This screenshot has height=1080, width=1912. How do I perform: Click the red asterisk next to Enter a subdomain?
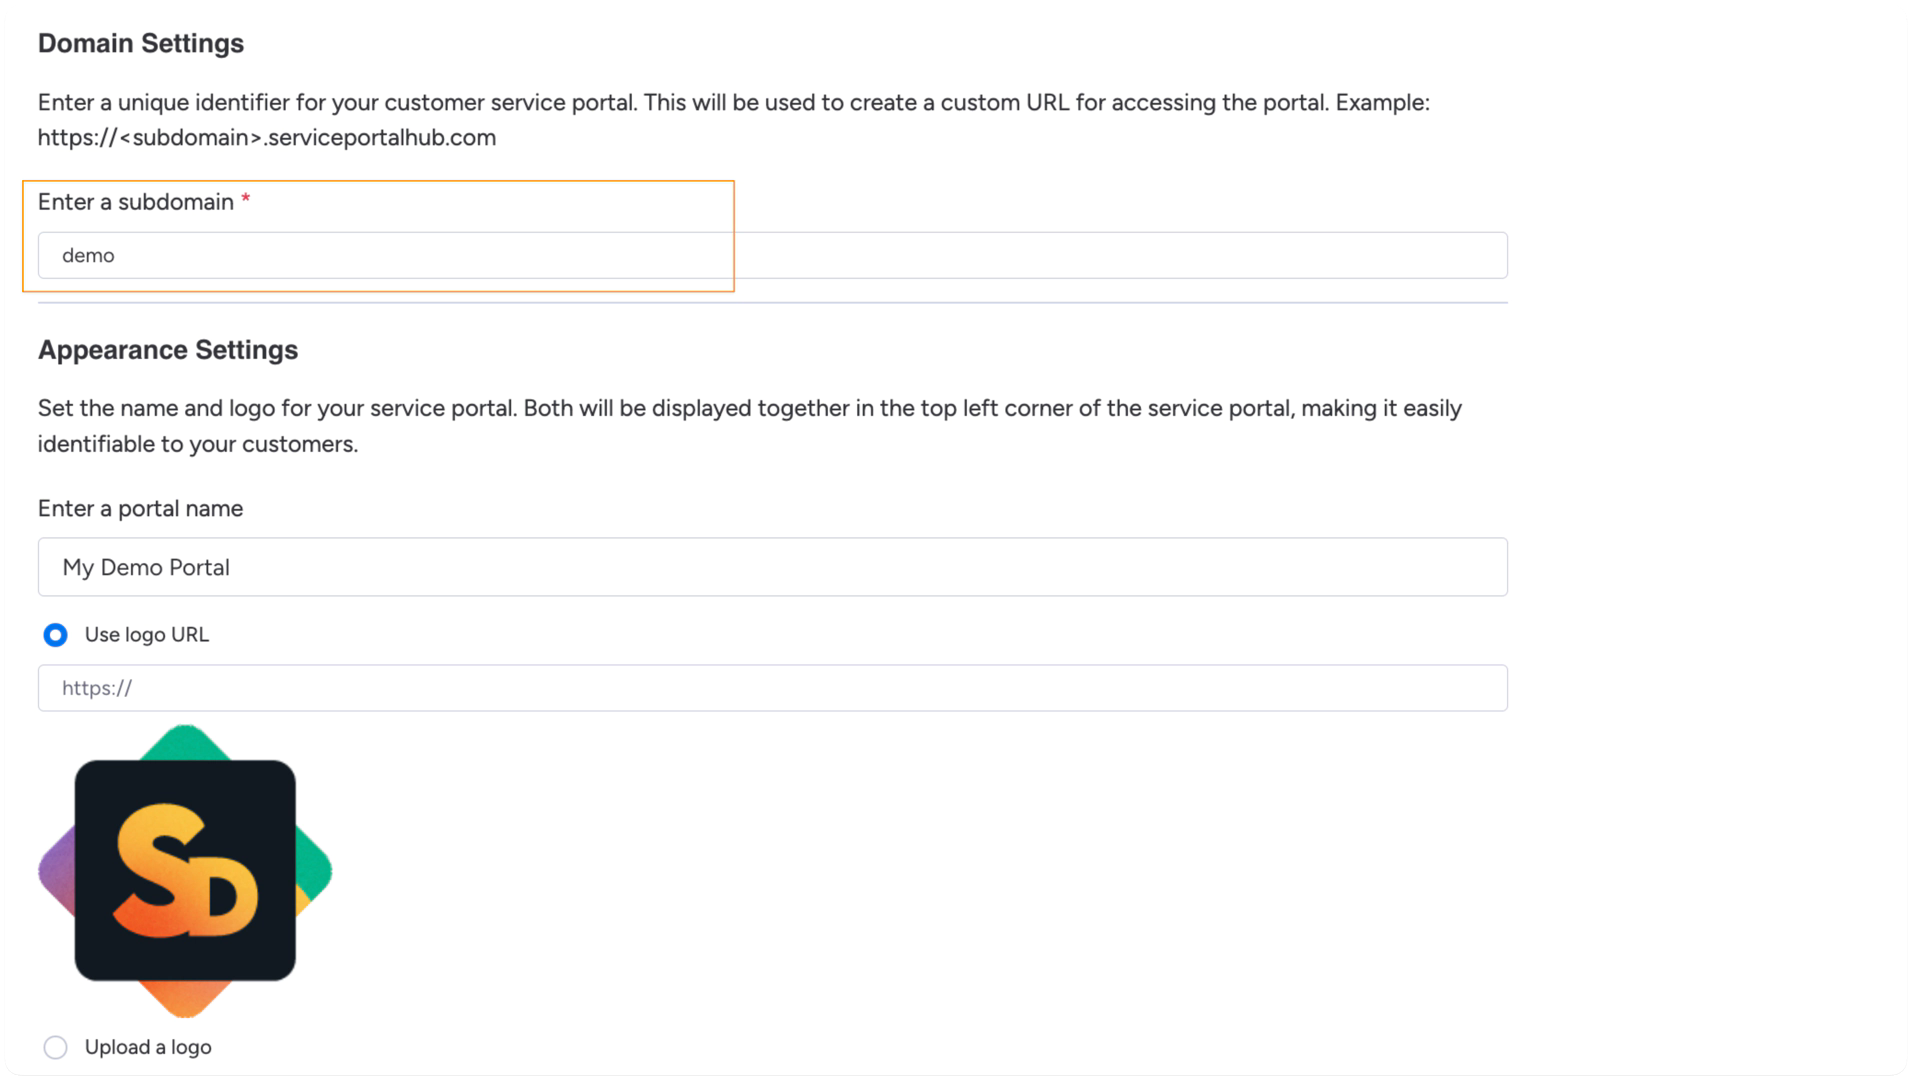246,200
